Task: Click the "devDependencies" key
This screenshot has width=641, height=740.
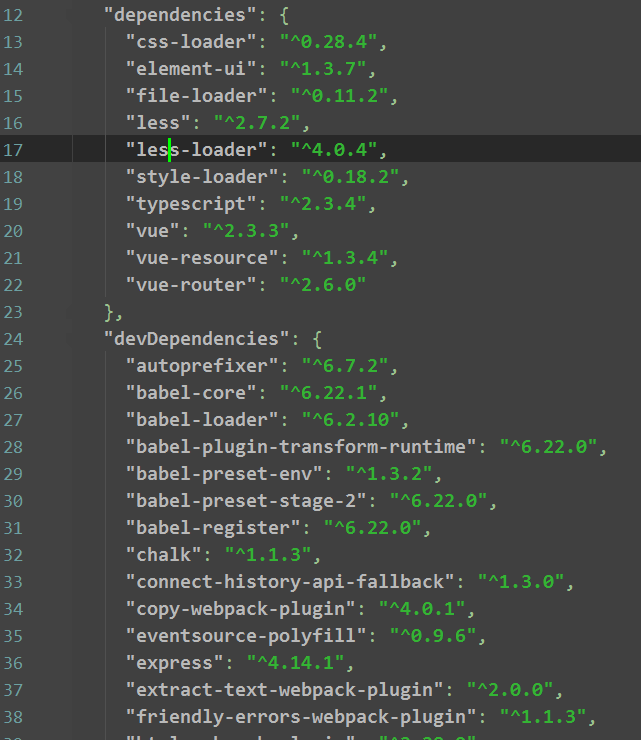Action: click(196, 339)
